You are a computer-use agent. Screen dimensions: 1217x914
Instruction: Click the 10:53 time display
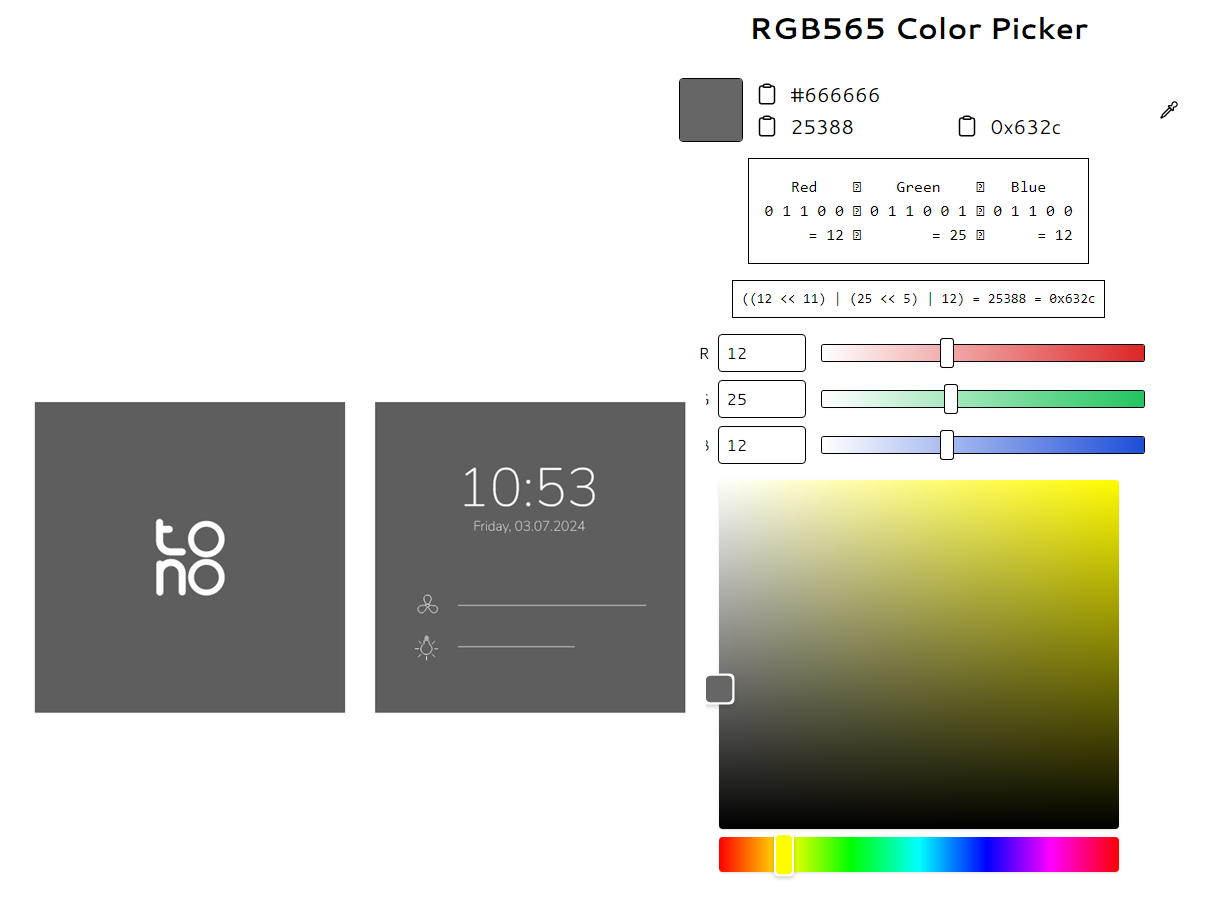tap(529, 488)
